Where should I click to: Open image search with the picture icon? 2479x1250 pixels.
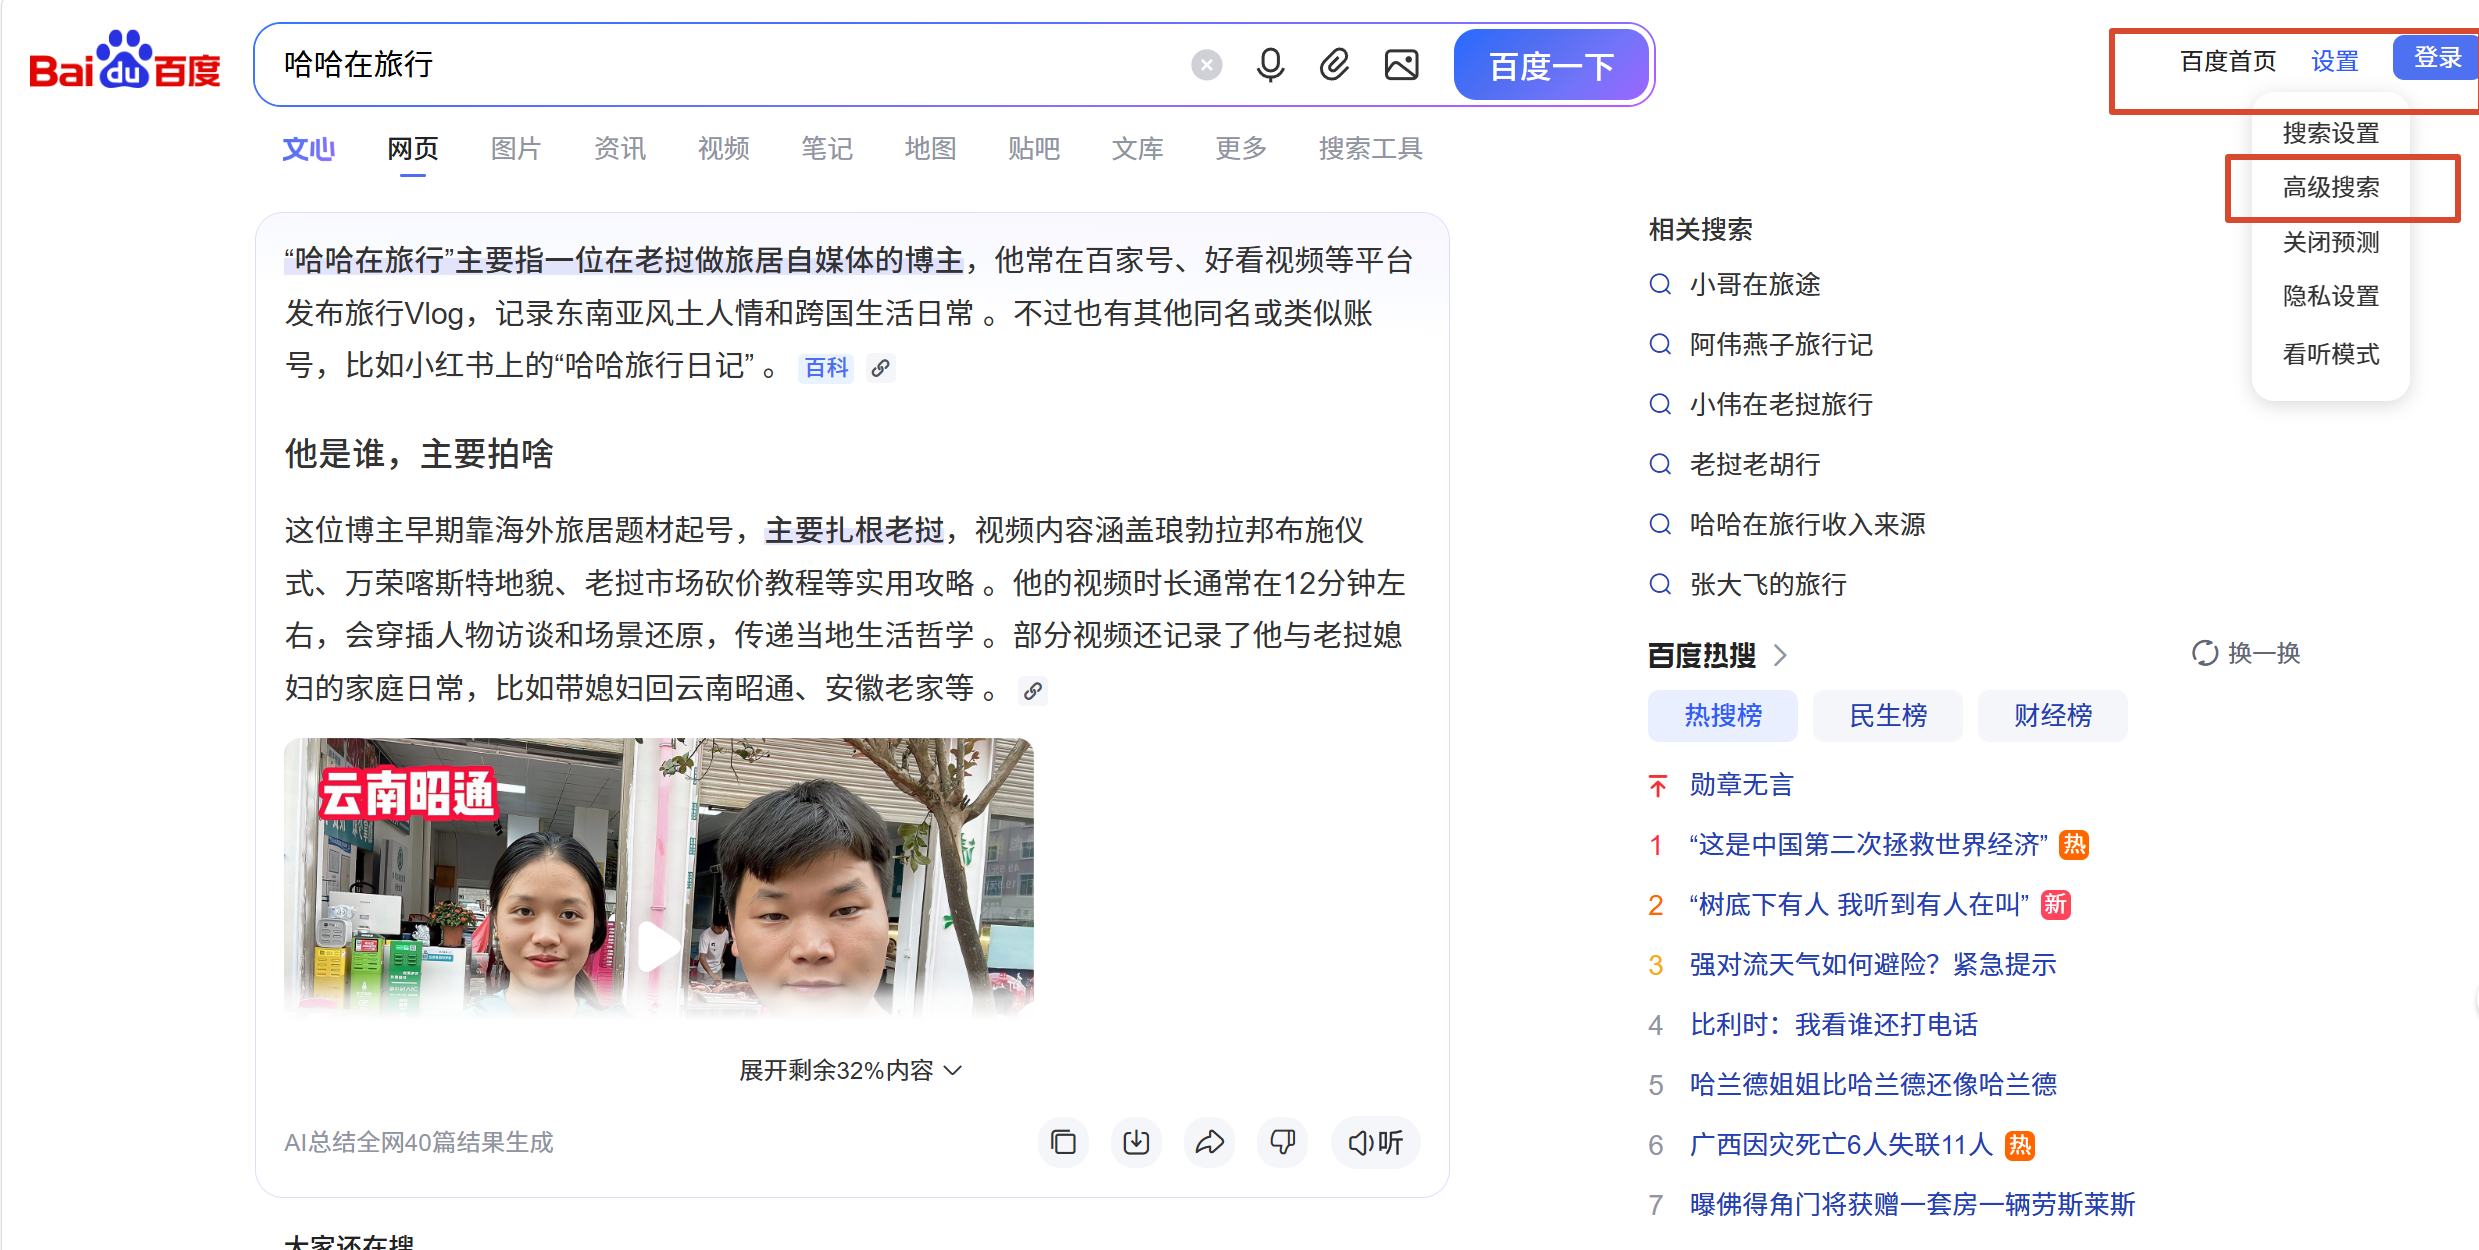click(1401, 65)
